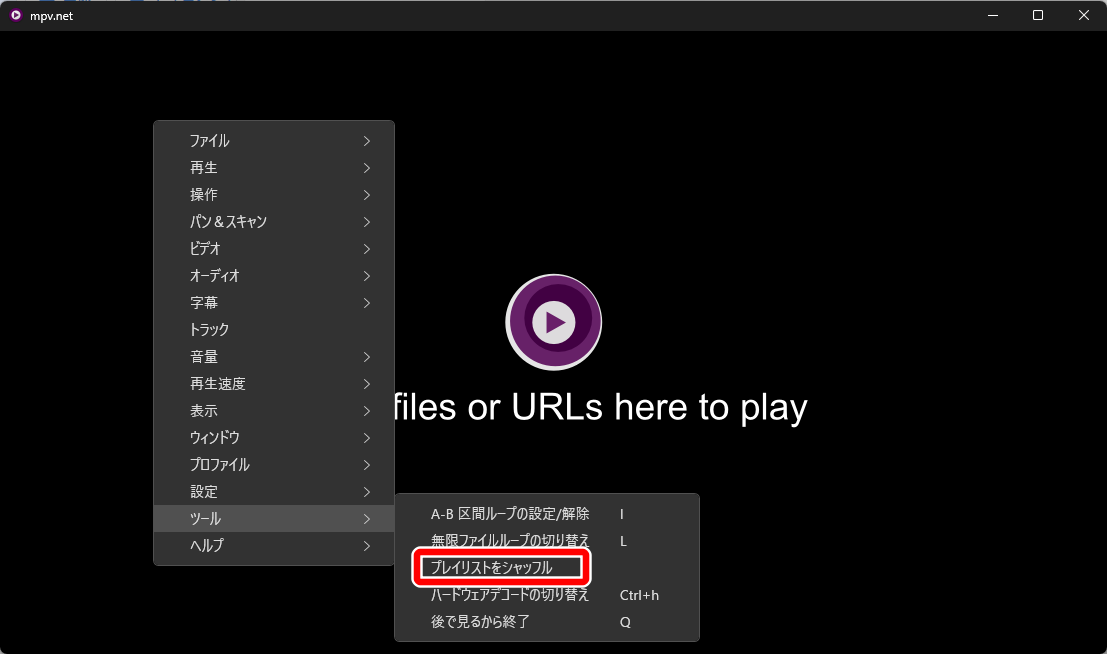1107x654 pixels.
Task: Click the mpv.net purple play logo
Action: click(x=554, y=322)
